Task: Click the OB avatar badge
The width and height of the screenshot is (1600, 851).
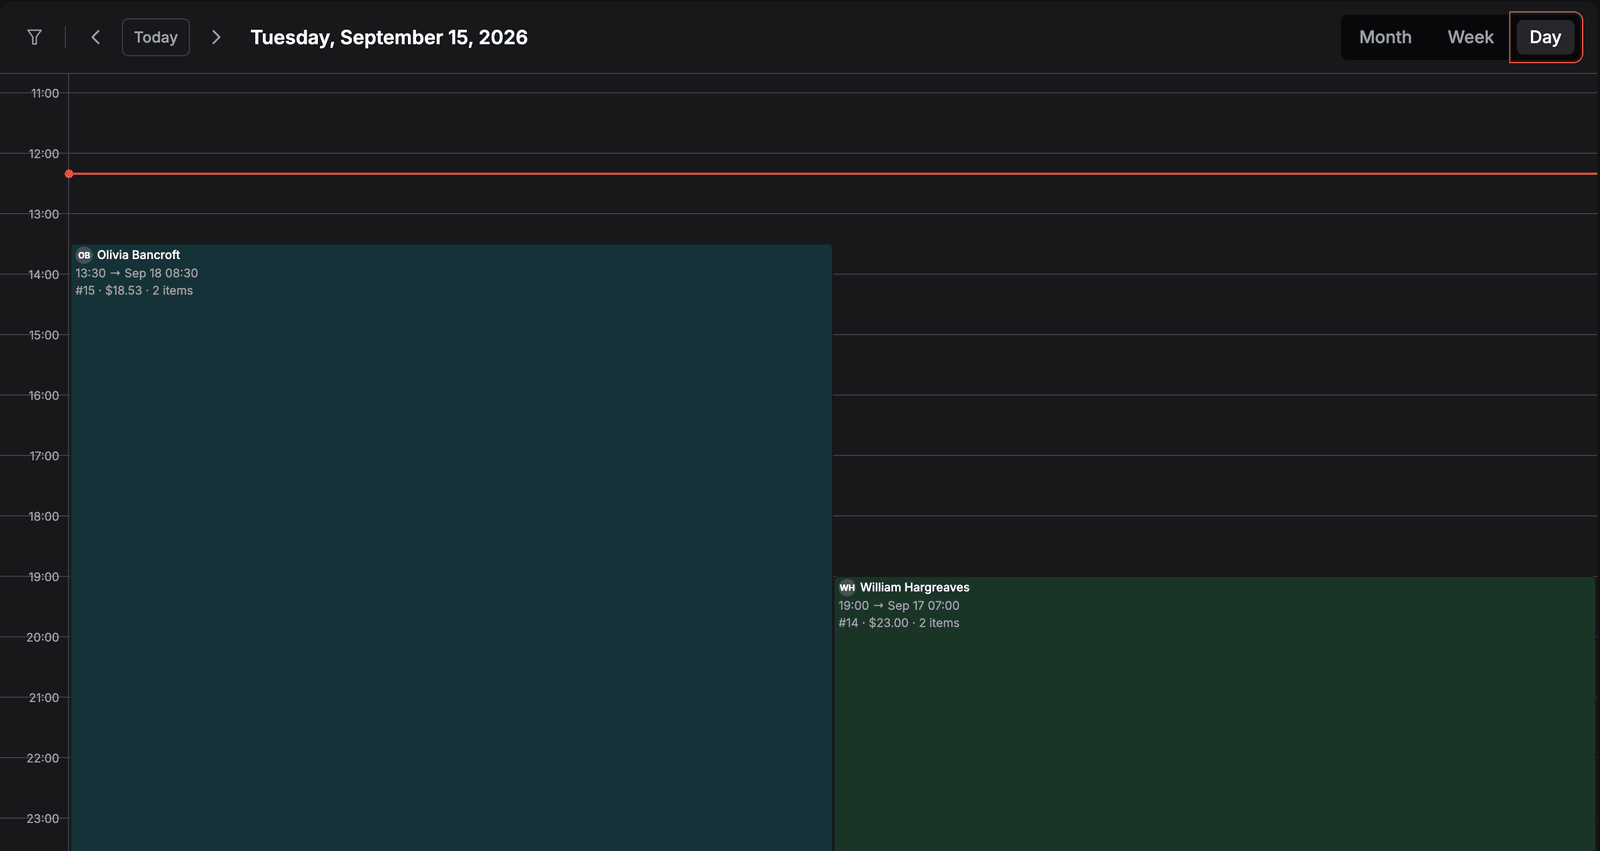Action: click(x=84, y=255)
